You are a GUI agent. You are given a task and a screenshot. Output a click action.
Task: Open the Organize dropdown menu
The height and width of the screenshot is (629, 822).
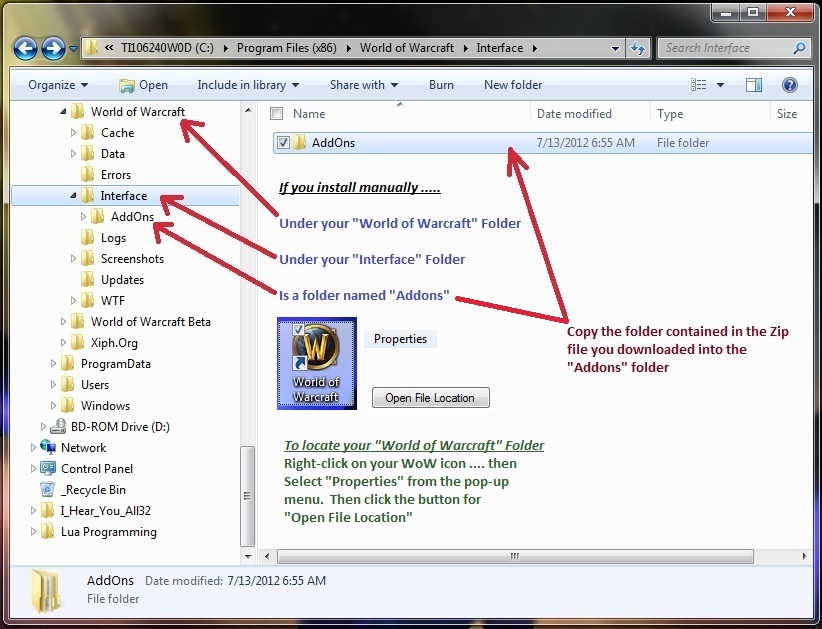click(x=57, y=85)
